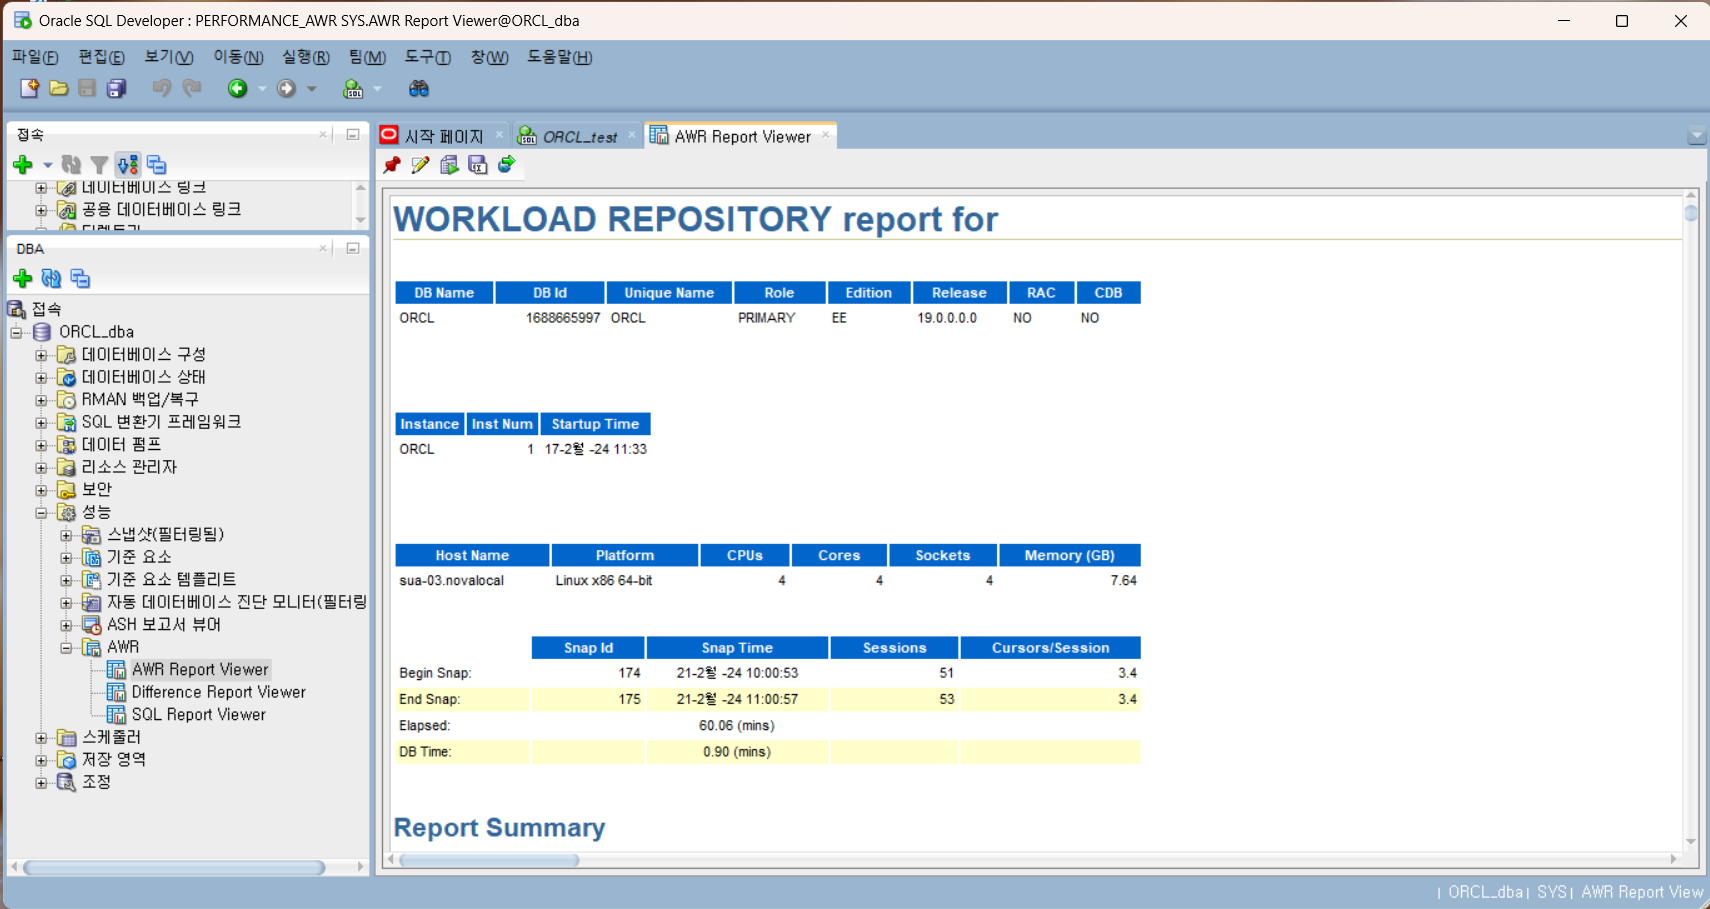The image size is (1710, 909).
Task: Switch to the 시작 페이지 tab
Action: point(444,136)
